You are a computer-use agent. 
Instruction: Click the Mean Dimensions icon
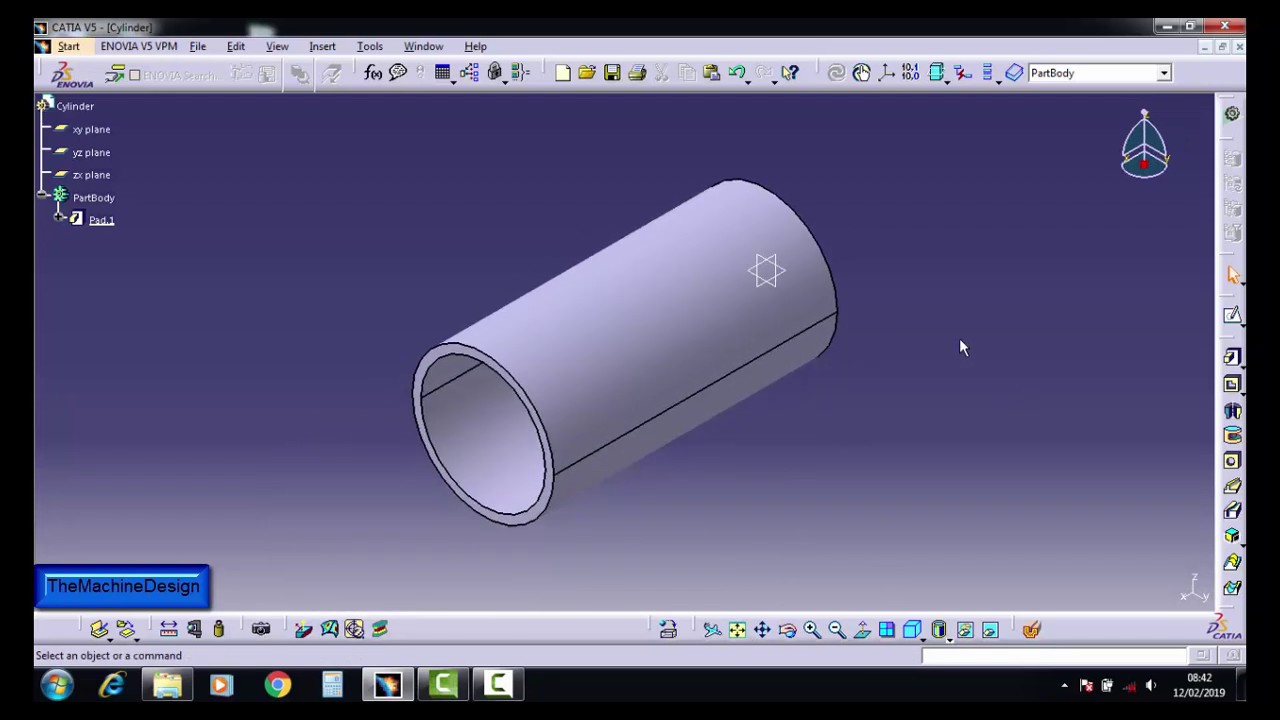point(910,73)
